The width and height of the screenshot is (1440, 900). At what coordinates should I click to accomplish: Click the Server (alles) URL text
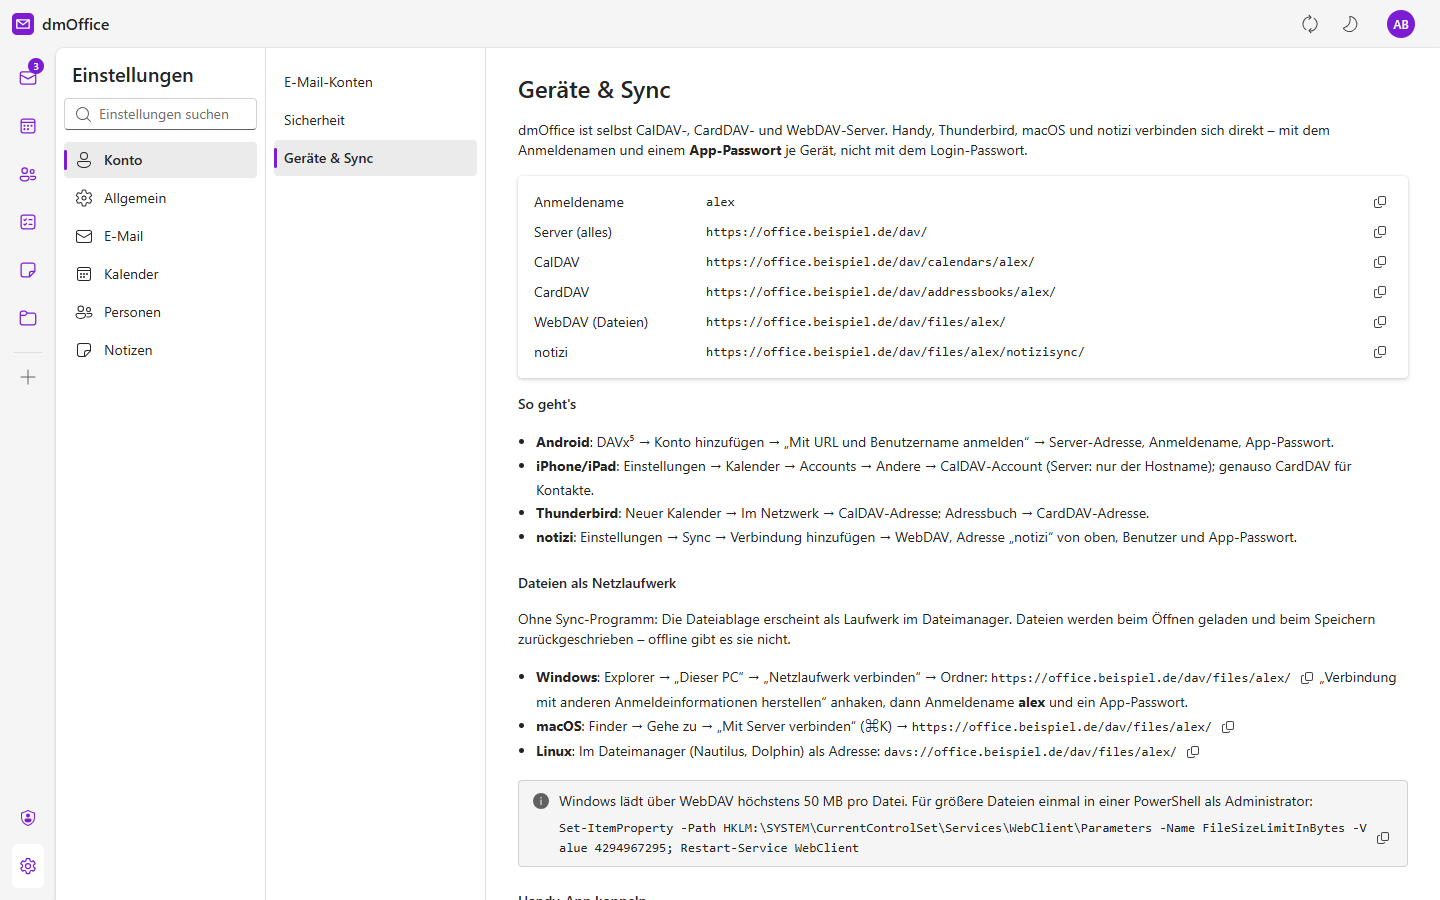(816, 232)
